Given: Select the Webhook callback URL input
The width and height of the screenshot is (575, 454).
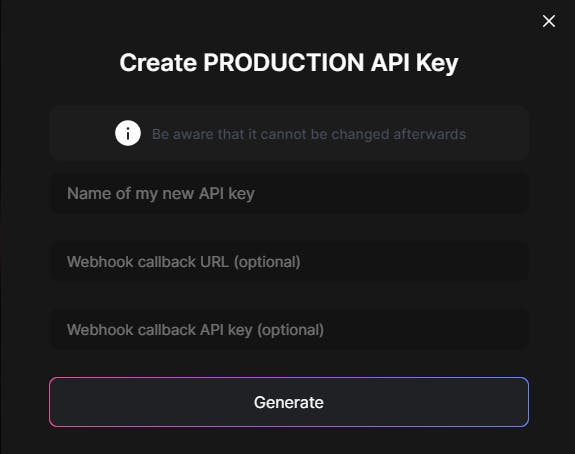Looking at the screenshot, I should [x=289, y=261].
